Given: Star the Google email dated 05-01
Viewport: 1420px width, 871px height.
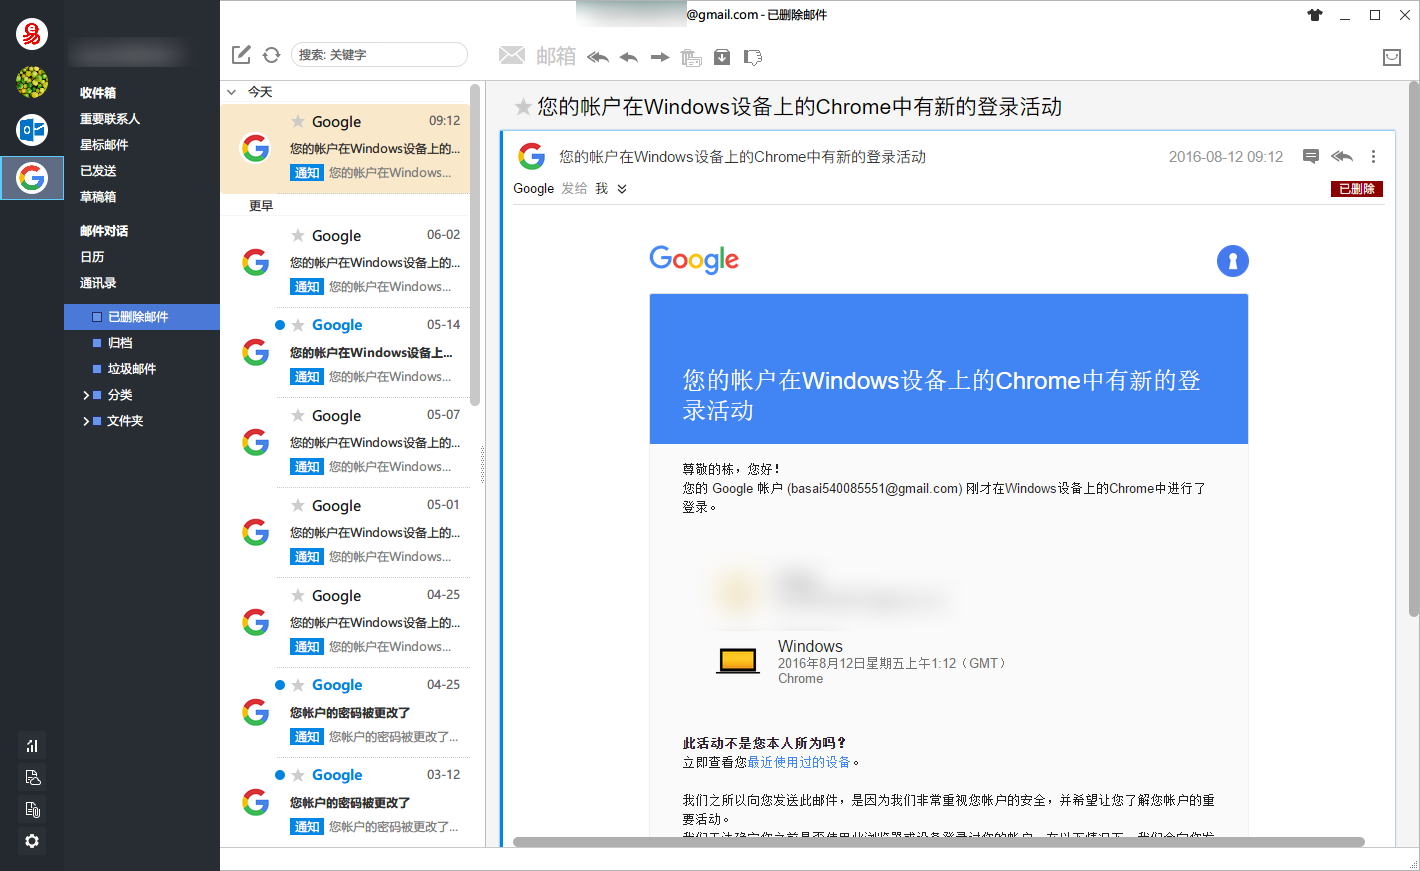Looking at the screenshot, I should (x=298, y=505).
